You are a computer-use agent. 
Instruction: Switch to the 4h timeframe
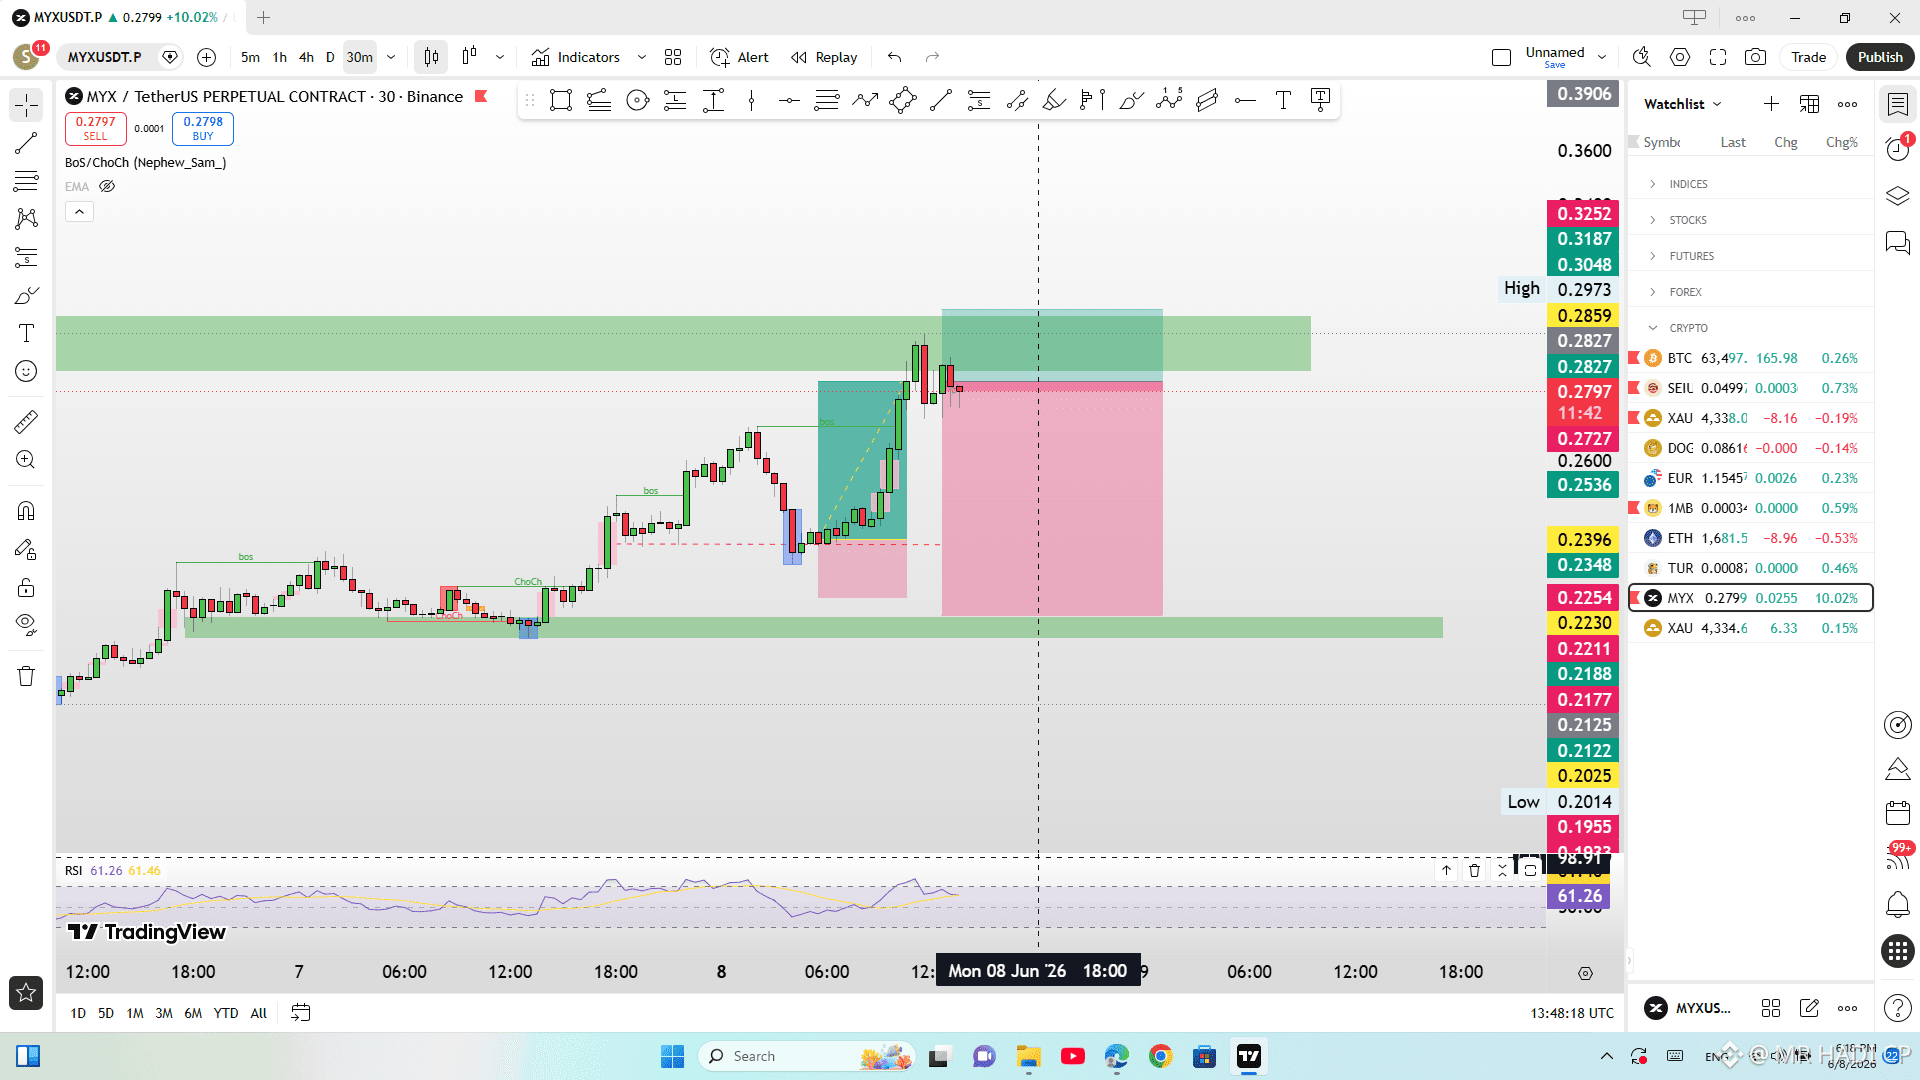(306, 57)
